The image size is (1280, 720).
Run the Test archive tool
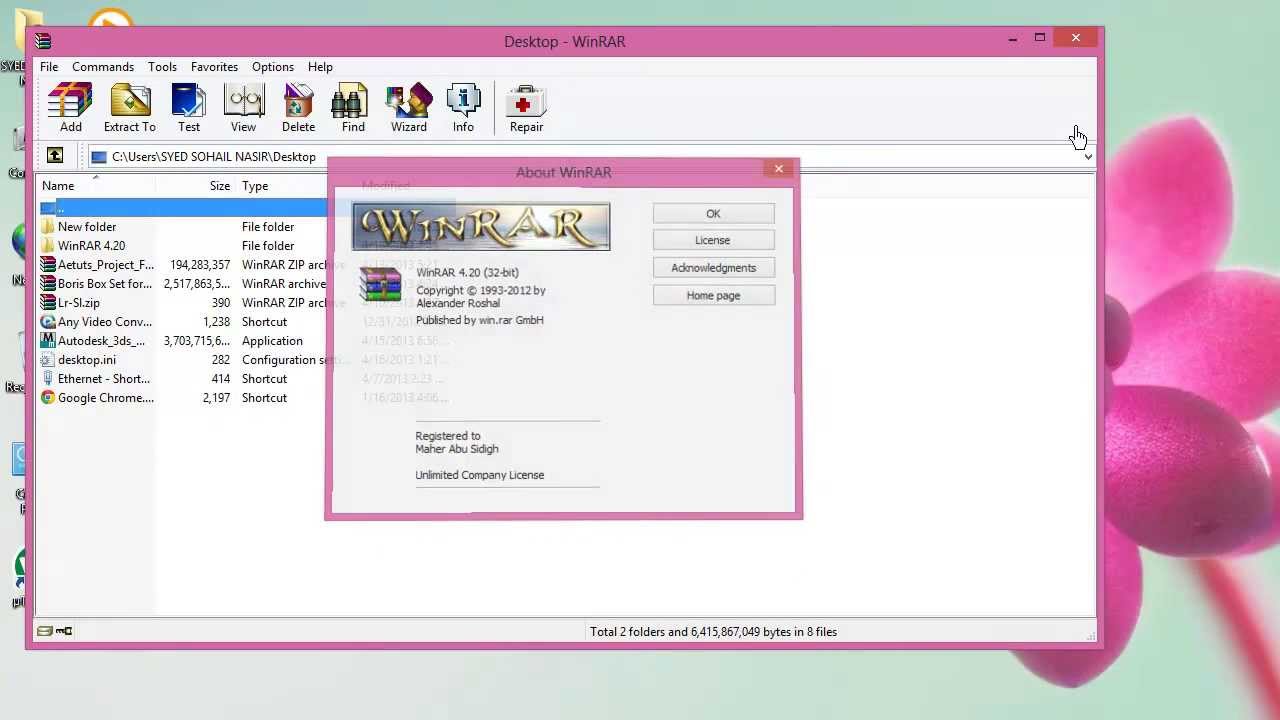point(189,108)
